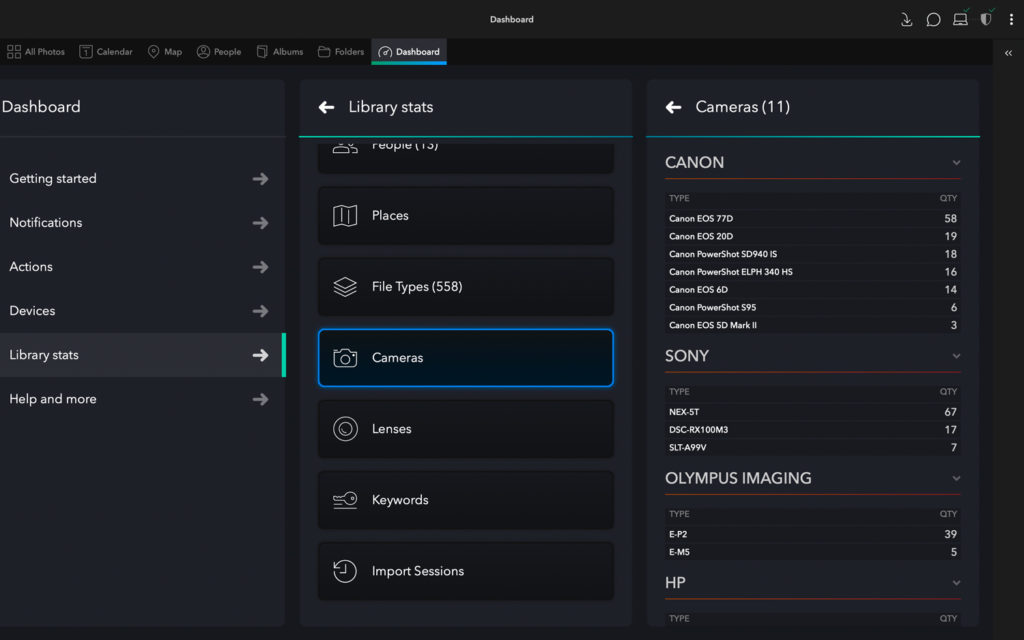This screenshot has height=640, width=1024.
Task: Click the Import Sessions clock icon
Action: (345, 571)
